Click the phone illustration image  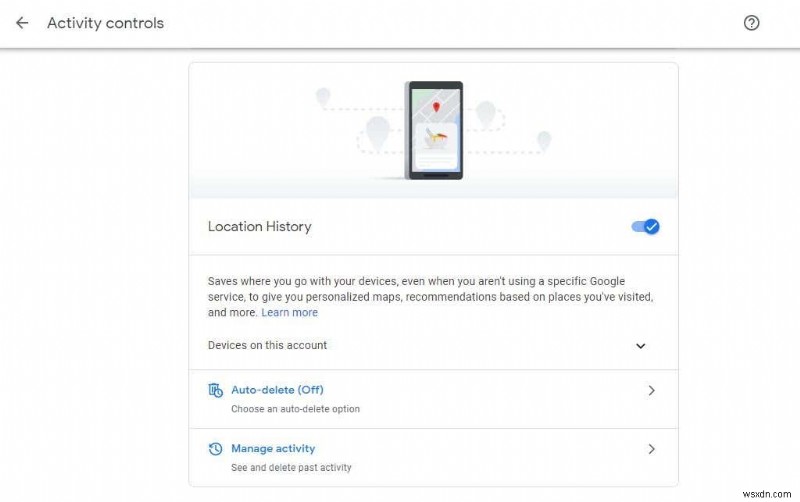434,130
